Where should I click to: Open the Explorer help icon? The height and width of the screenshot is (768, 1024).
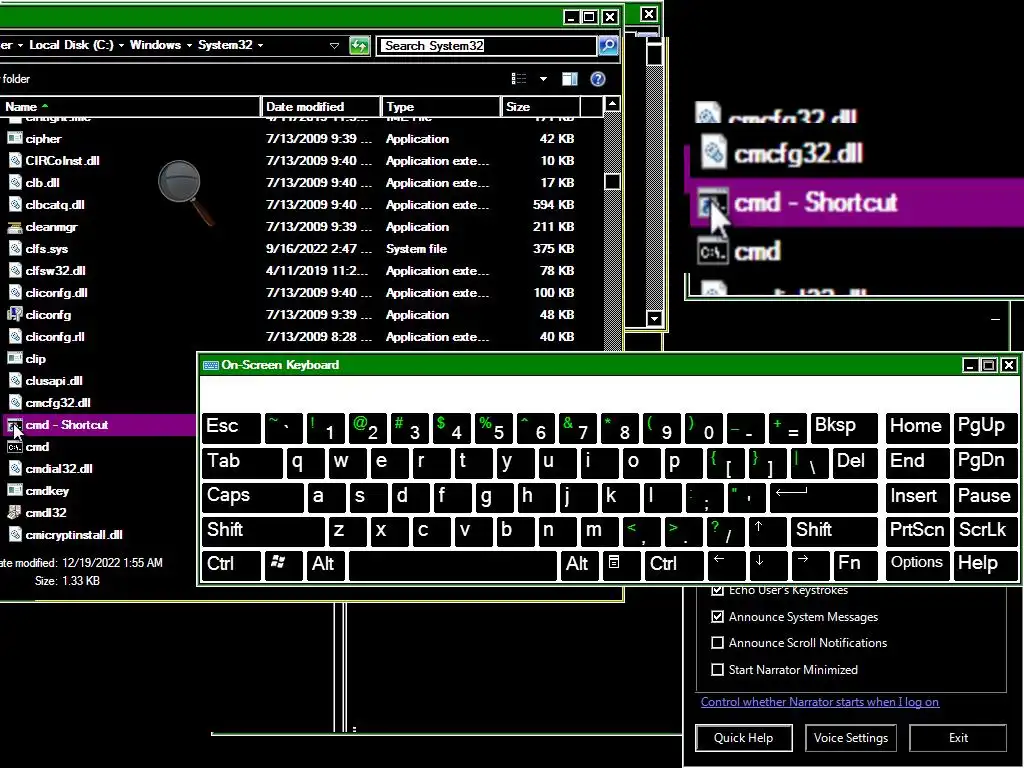[x=598, y=79]
